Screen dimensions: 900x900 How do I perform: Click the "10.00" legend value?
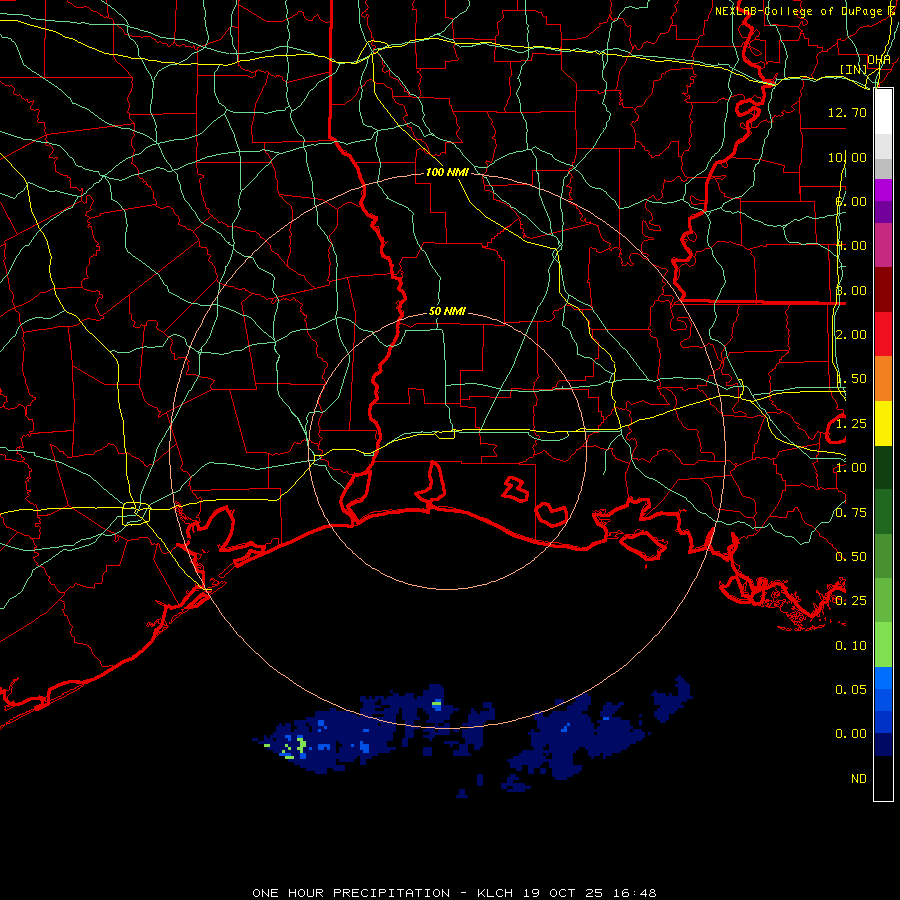(x=847, y=157)
